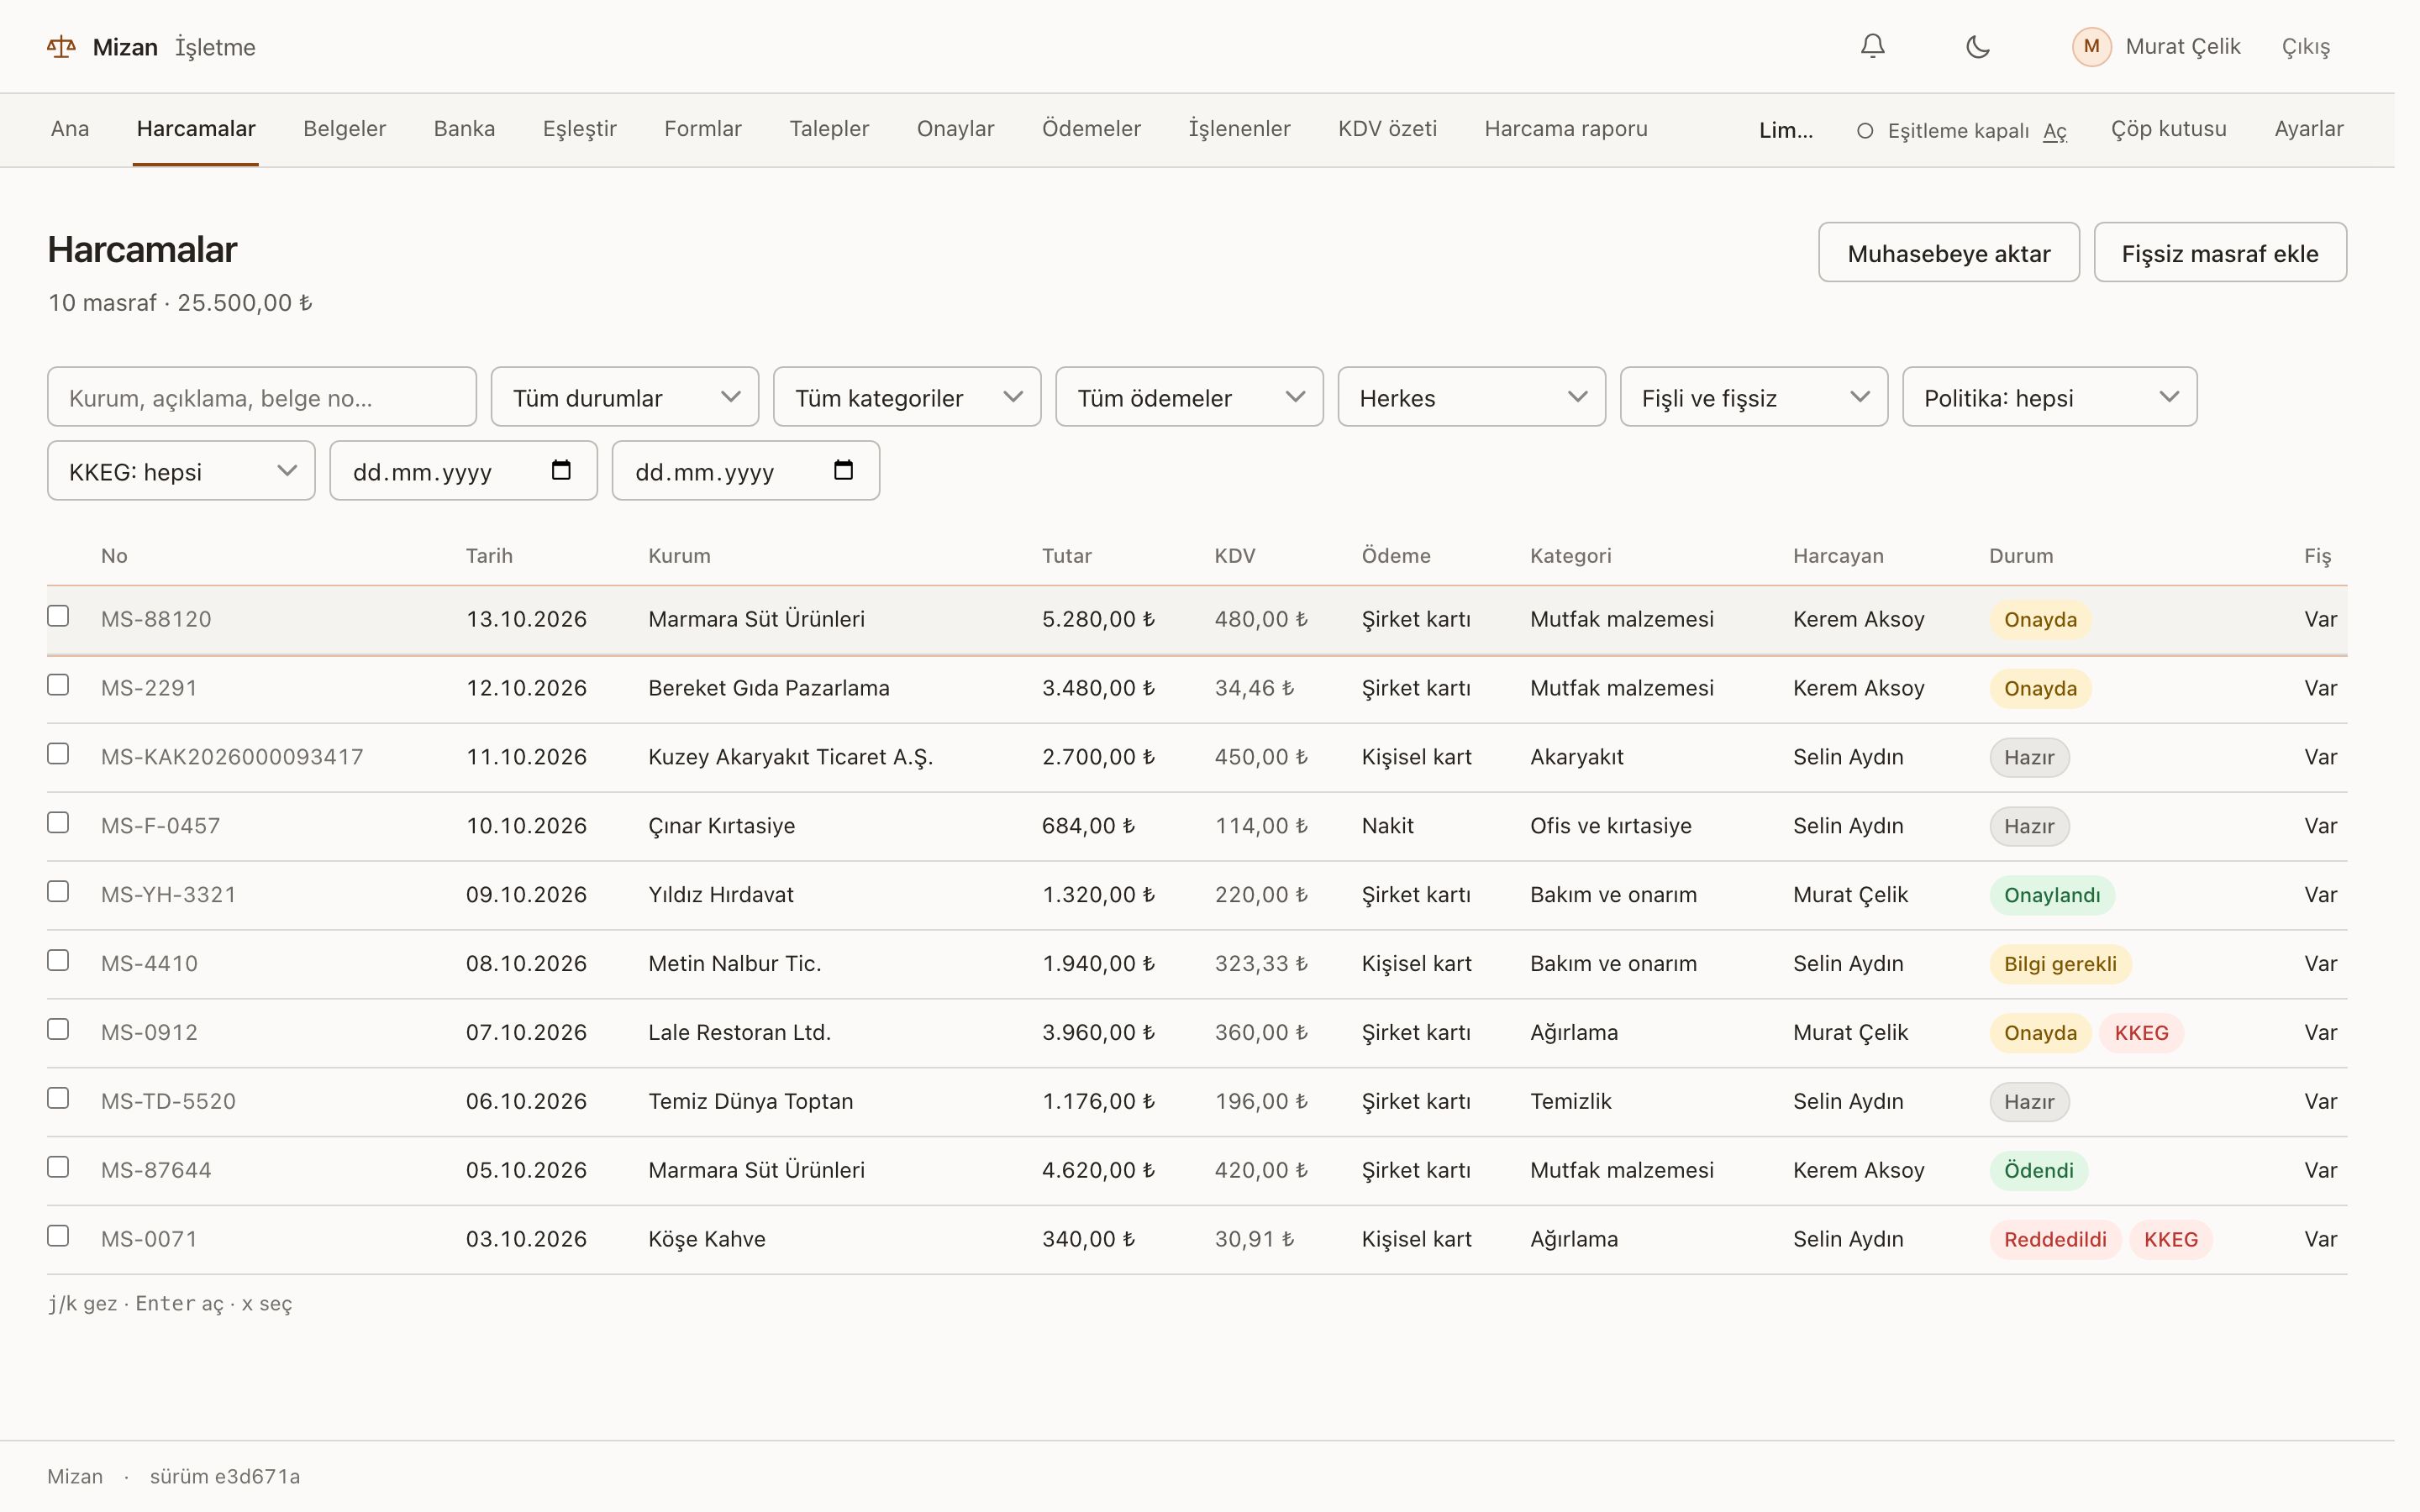Switch to the Belgeler tab
Viewport: 2420px width, 1512px height.
344,129
